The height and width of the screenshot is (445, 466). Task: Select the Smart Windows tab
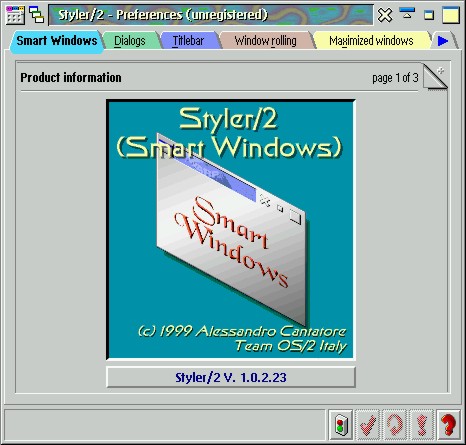(57, 41)
